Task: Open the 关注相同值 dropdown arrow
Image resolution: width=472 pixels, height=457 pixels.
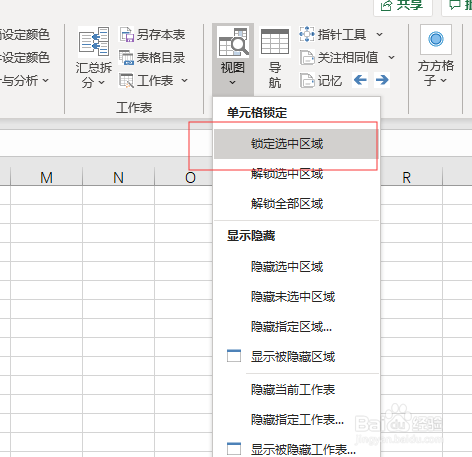Action: tap(391, 58)
